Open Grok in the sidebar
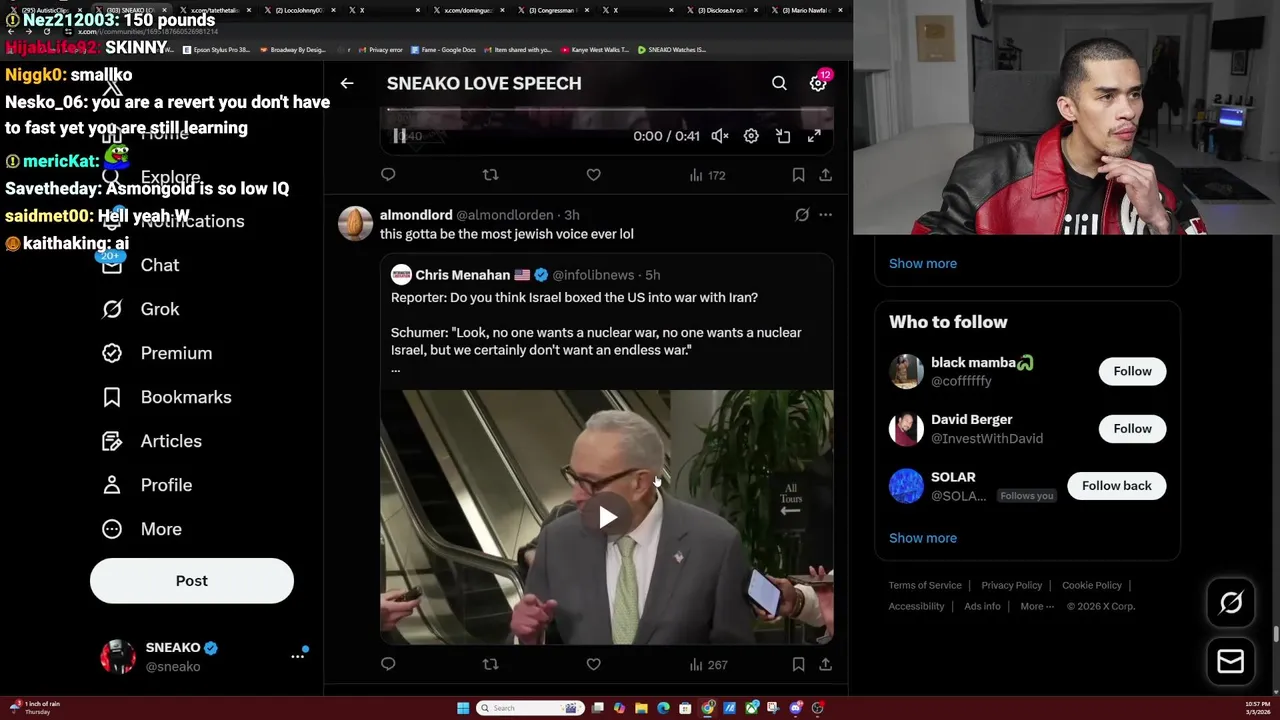This screenshot has height=720, width=1280. tap(141, 309)
